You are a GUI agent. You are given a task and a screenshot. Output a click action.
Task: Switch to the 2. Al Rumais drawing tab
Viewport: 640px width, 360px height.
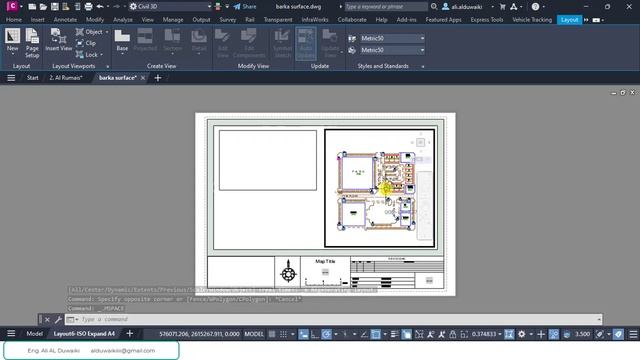[x=66, y=78]
